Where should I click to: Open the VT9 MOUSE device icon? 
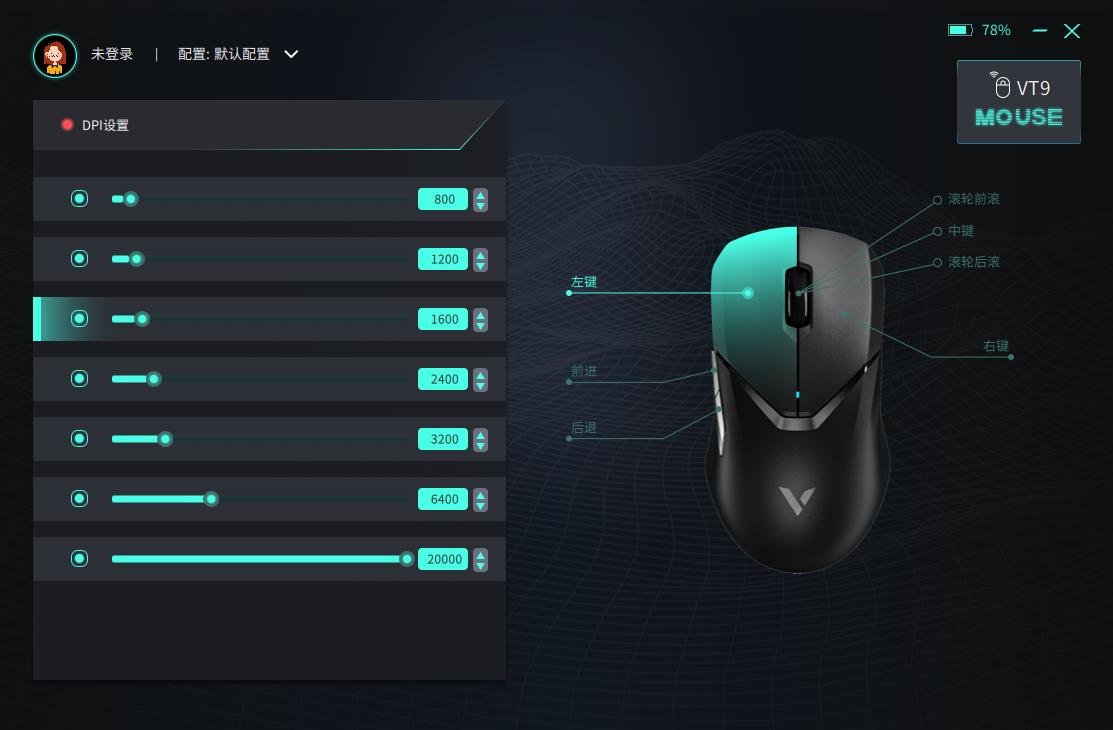[1019, 102]
